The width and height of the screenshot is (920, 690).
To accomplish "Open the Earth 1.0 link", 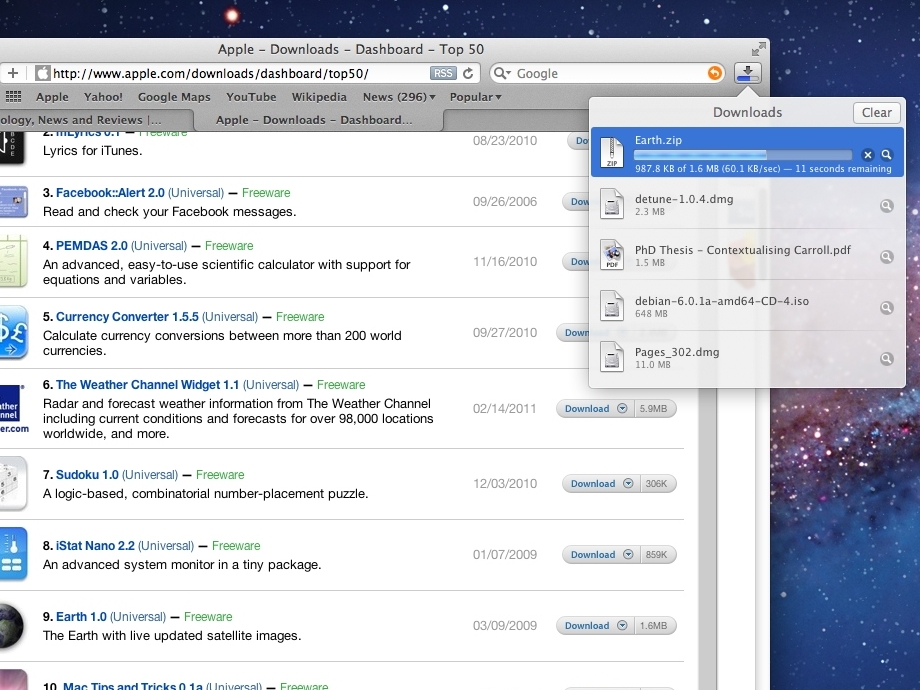I will point(81,617).
